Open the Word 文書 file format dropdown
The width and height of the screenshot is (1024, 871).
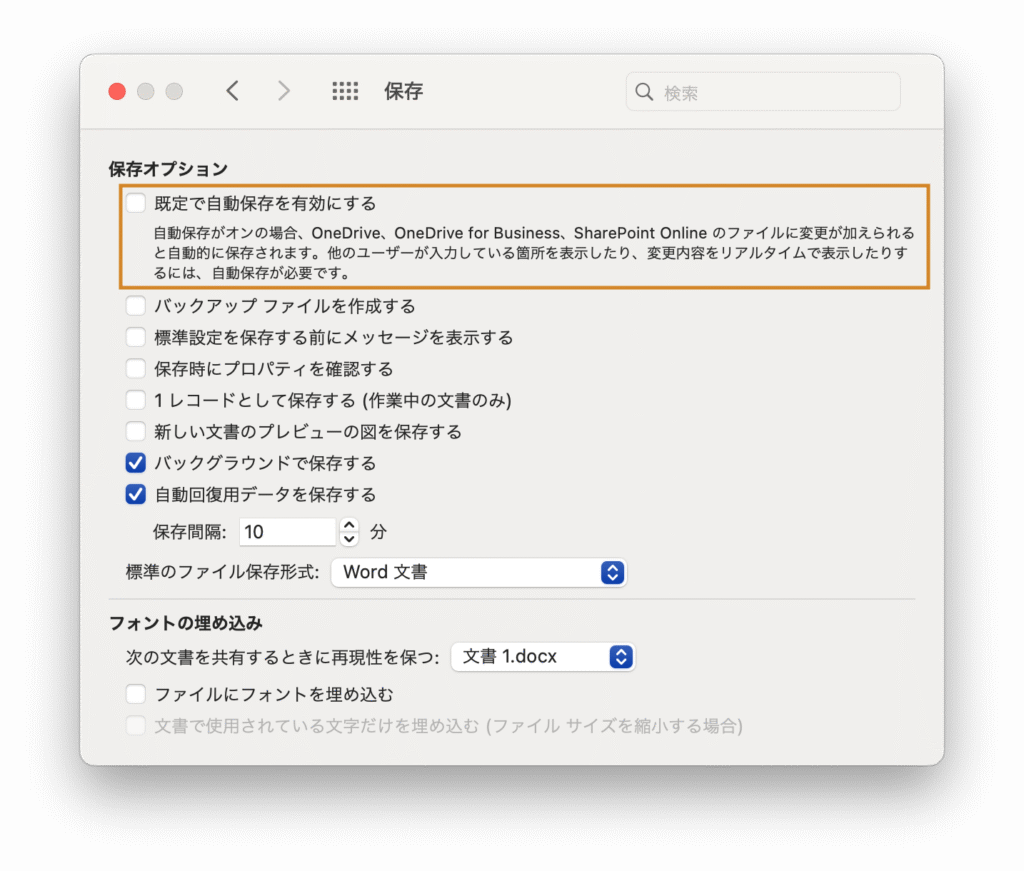(x=479, y=573)
